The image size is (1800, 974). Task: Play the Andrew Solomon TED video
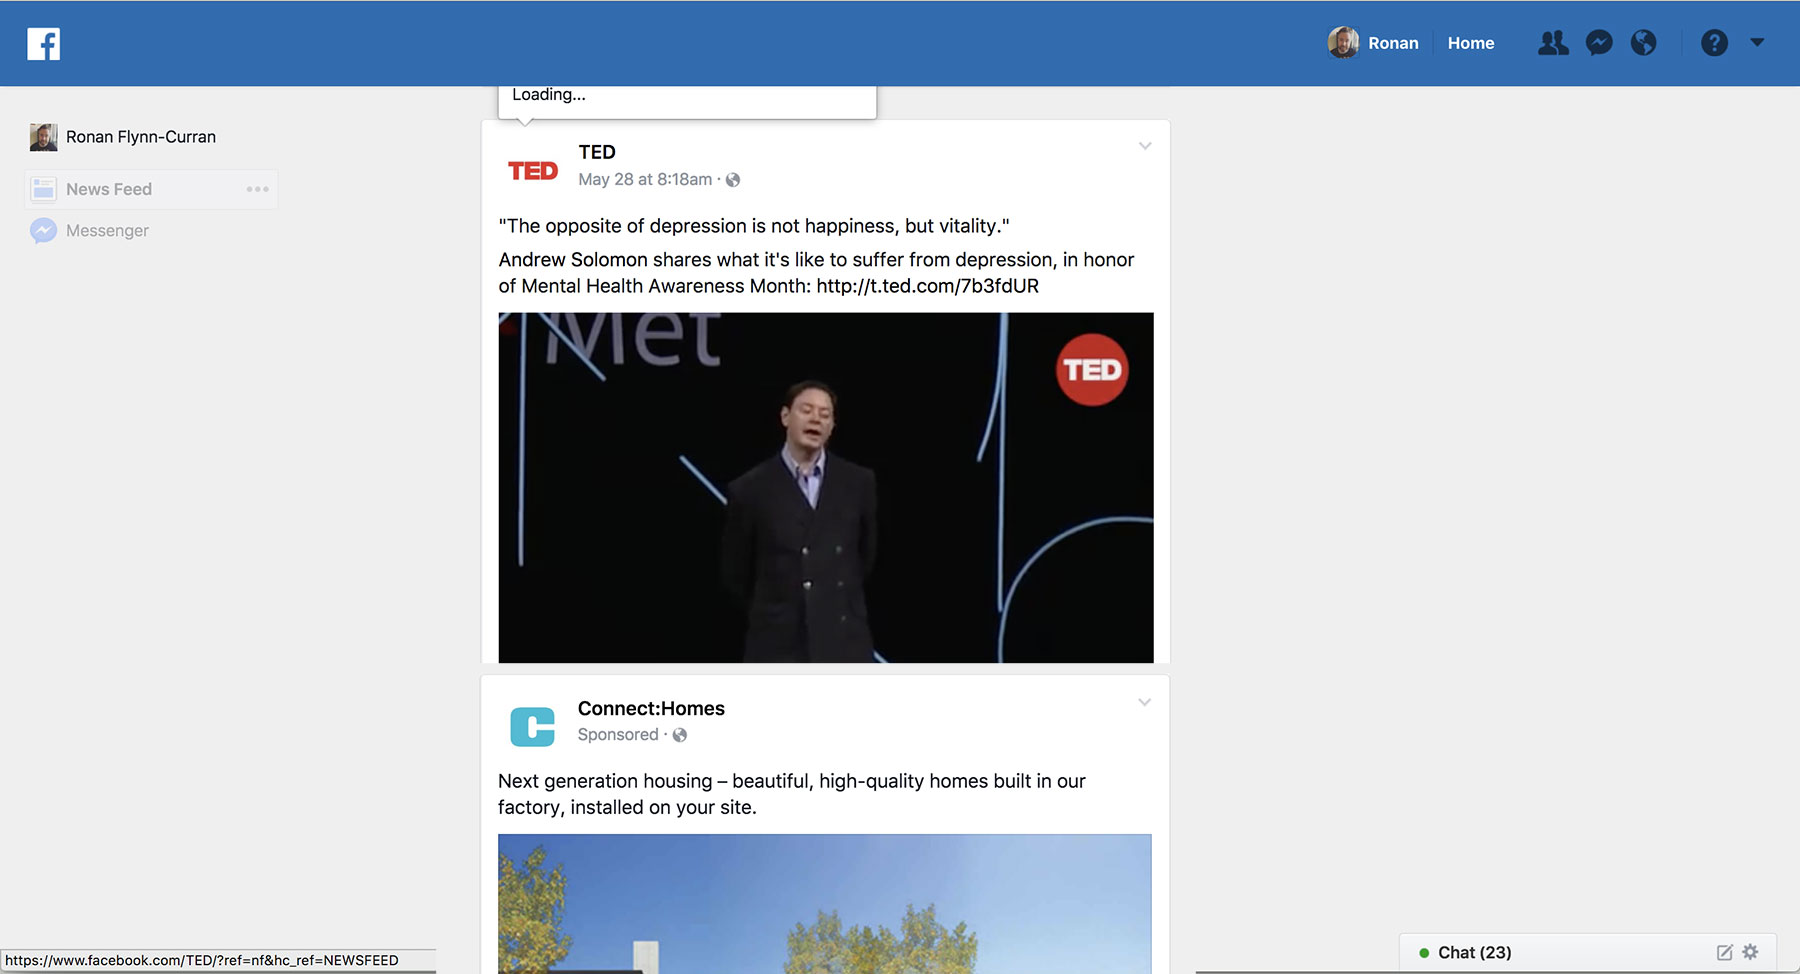pyautogui.click(x=826, y=487)
